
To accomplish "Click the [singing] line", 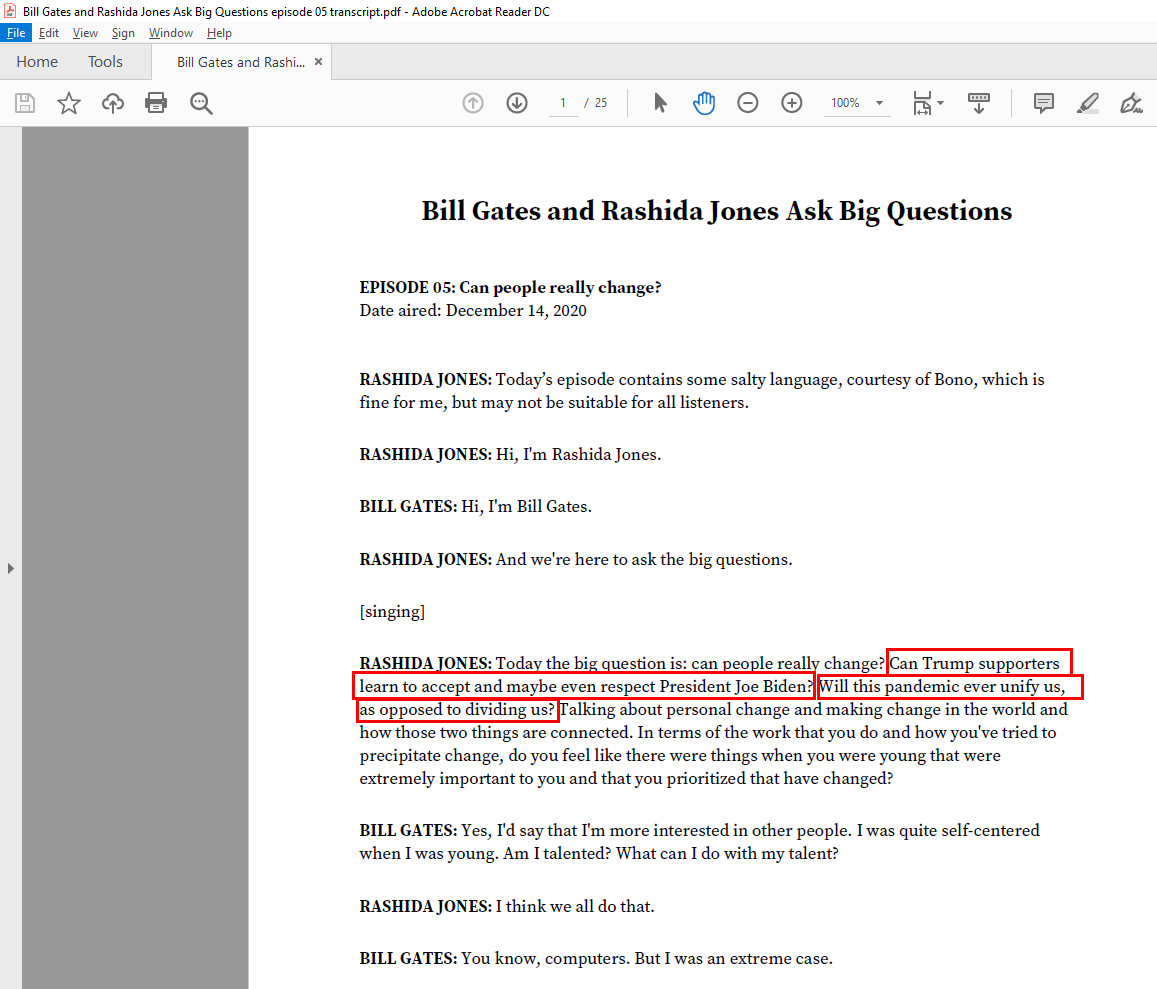I will click(392, 611).
